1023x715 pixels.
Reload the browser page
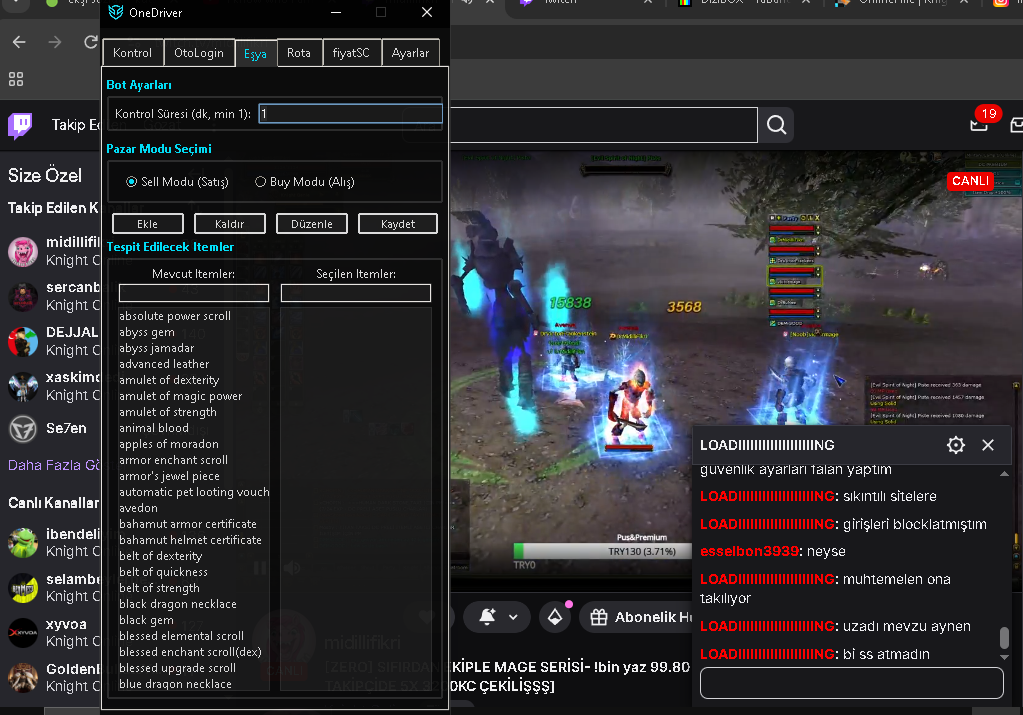[91, 42]
